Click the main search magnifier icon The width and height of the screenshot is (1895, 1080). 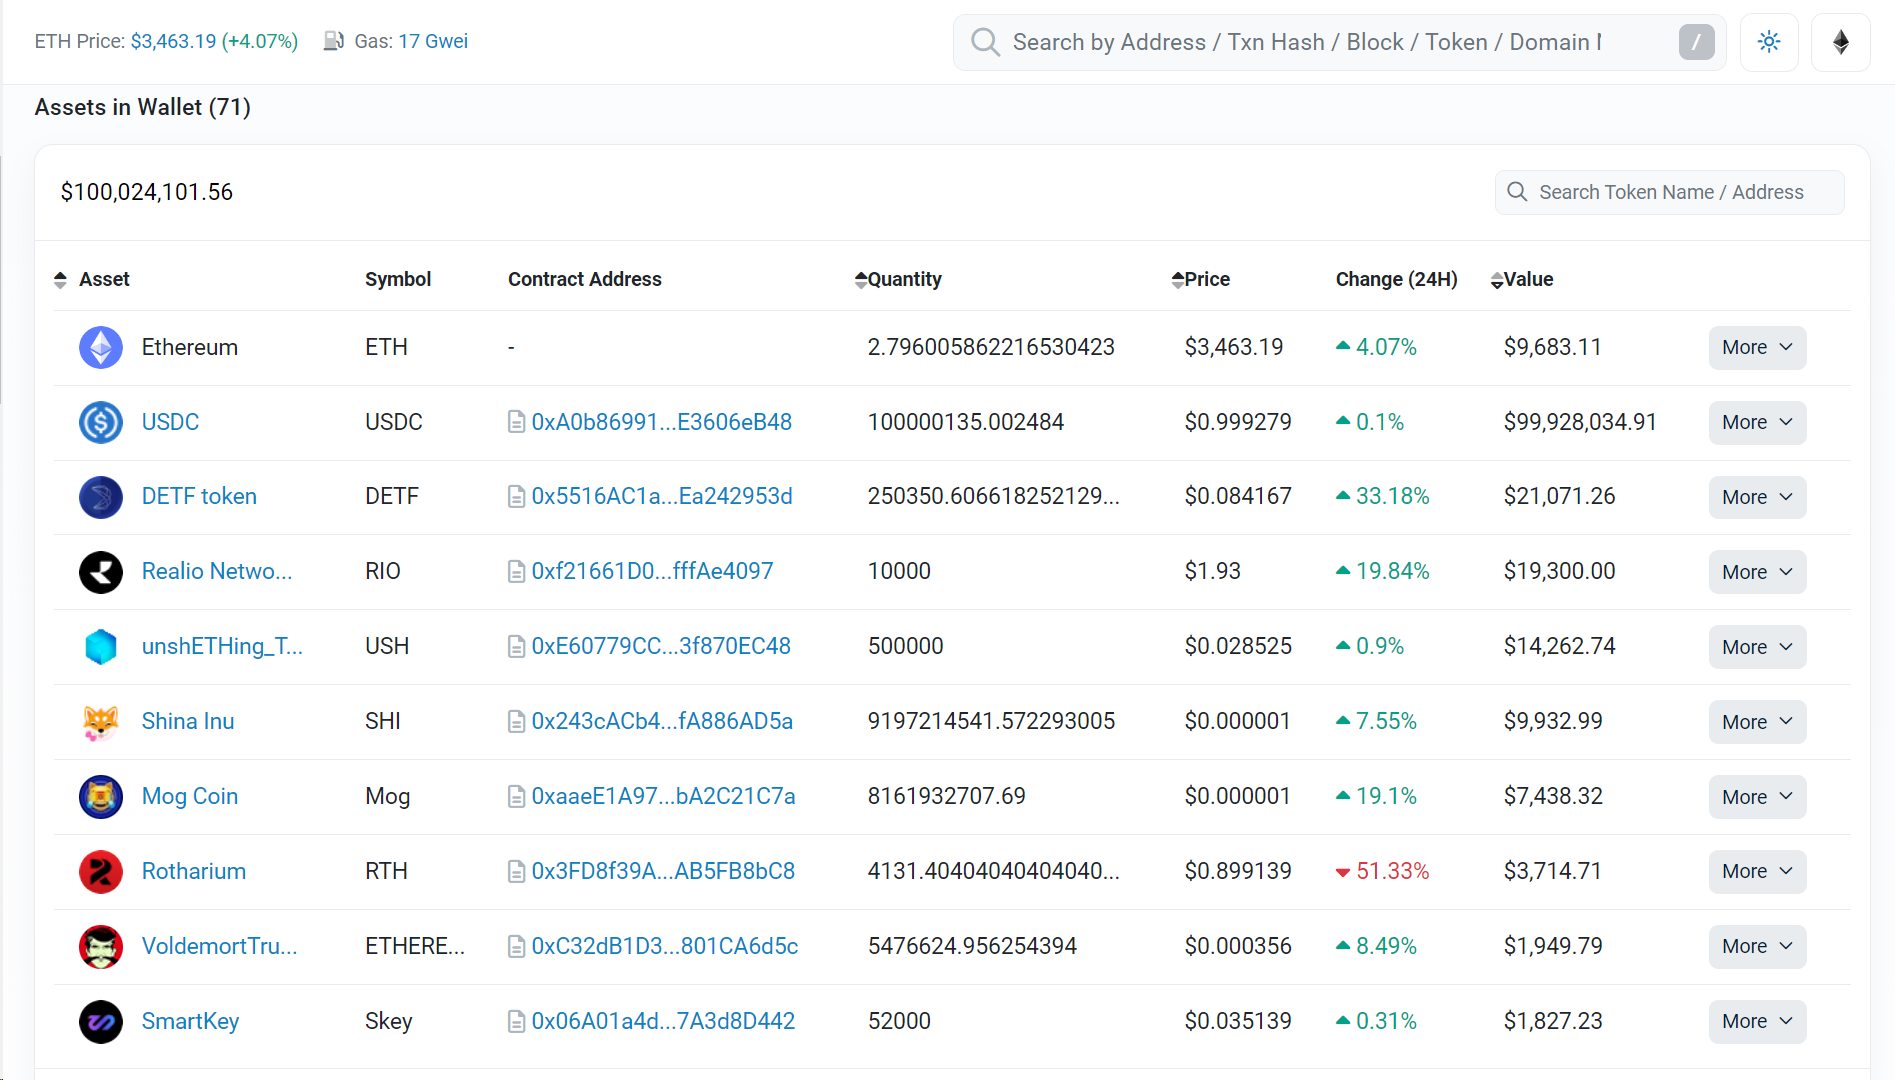(985, 42)
